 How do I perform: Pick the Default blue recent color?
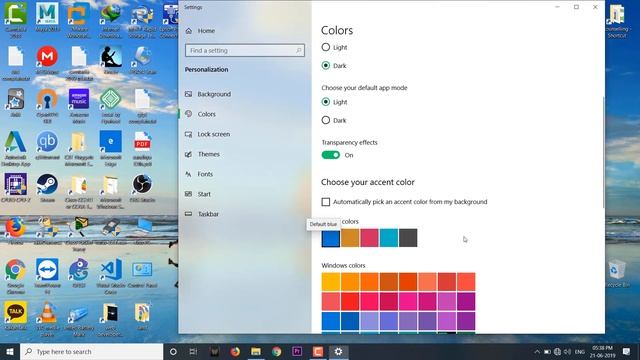[x=331, y=238]
